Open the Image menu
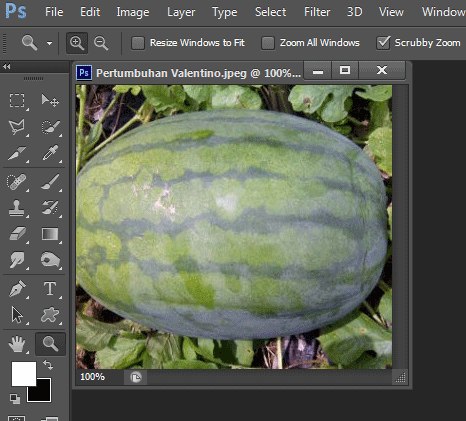This screenshot has height=421, width=466. pos(133,12)
